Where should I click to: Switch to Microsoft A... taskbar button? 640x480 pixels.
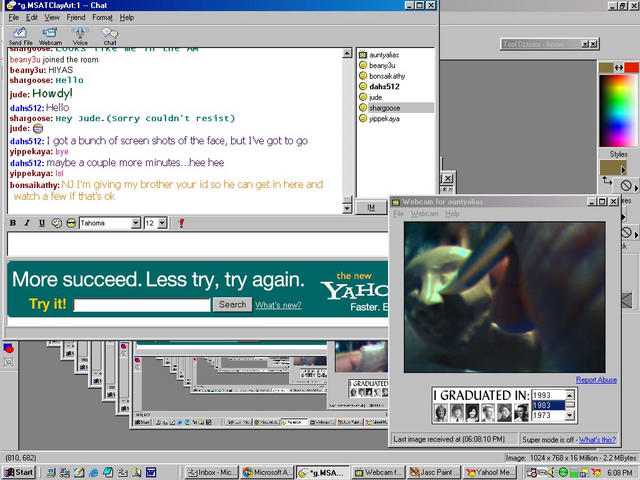pos(266,472)
